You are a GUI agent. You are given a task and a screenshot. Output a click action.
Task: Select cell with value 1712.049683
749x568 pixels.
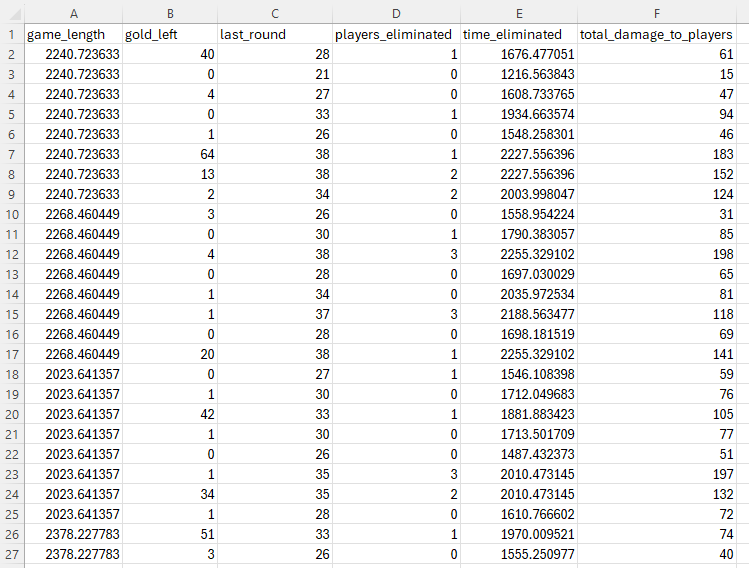click(519, 394)
